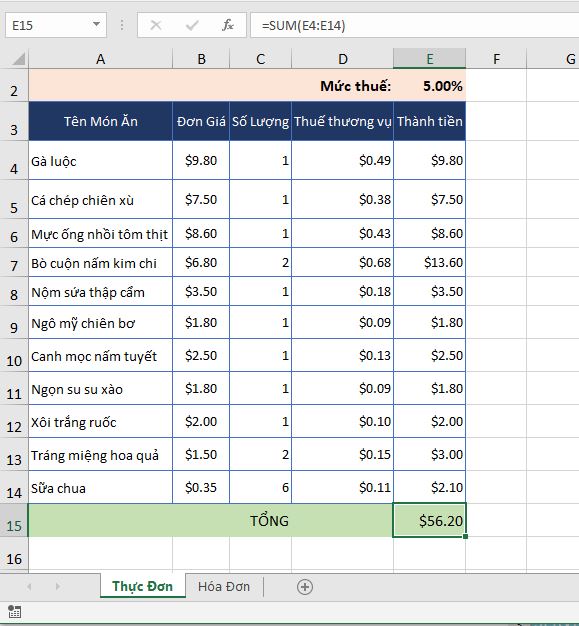Viewport: 579px width, 626px height.
Task: Click the macro recording status bar icon
Action: point(14,611)
